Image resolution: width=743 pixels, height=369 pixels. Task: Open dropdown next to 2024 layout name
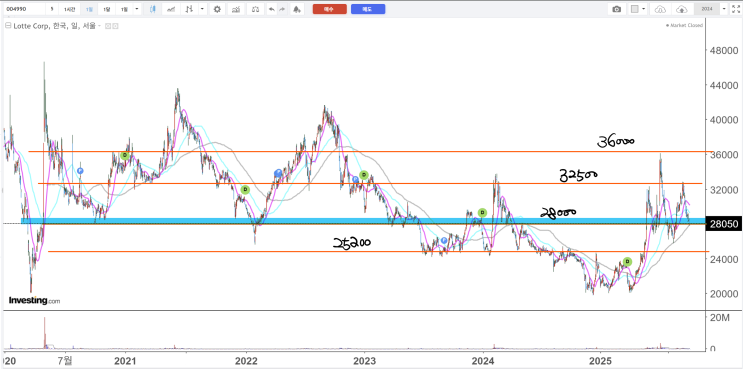[724, 9]
